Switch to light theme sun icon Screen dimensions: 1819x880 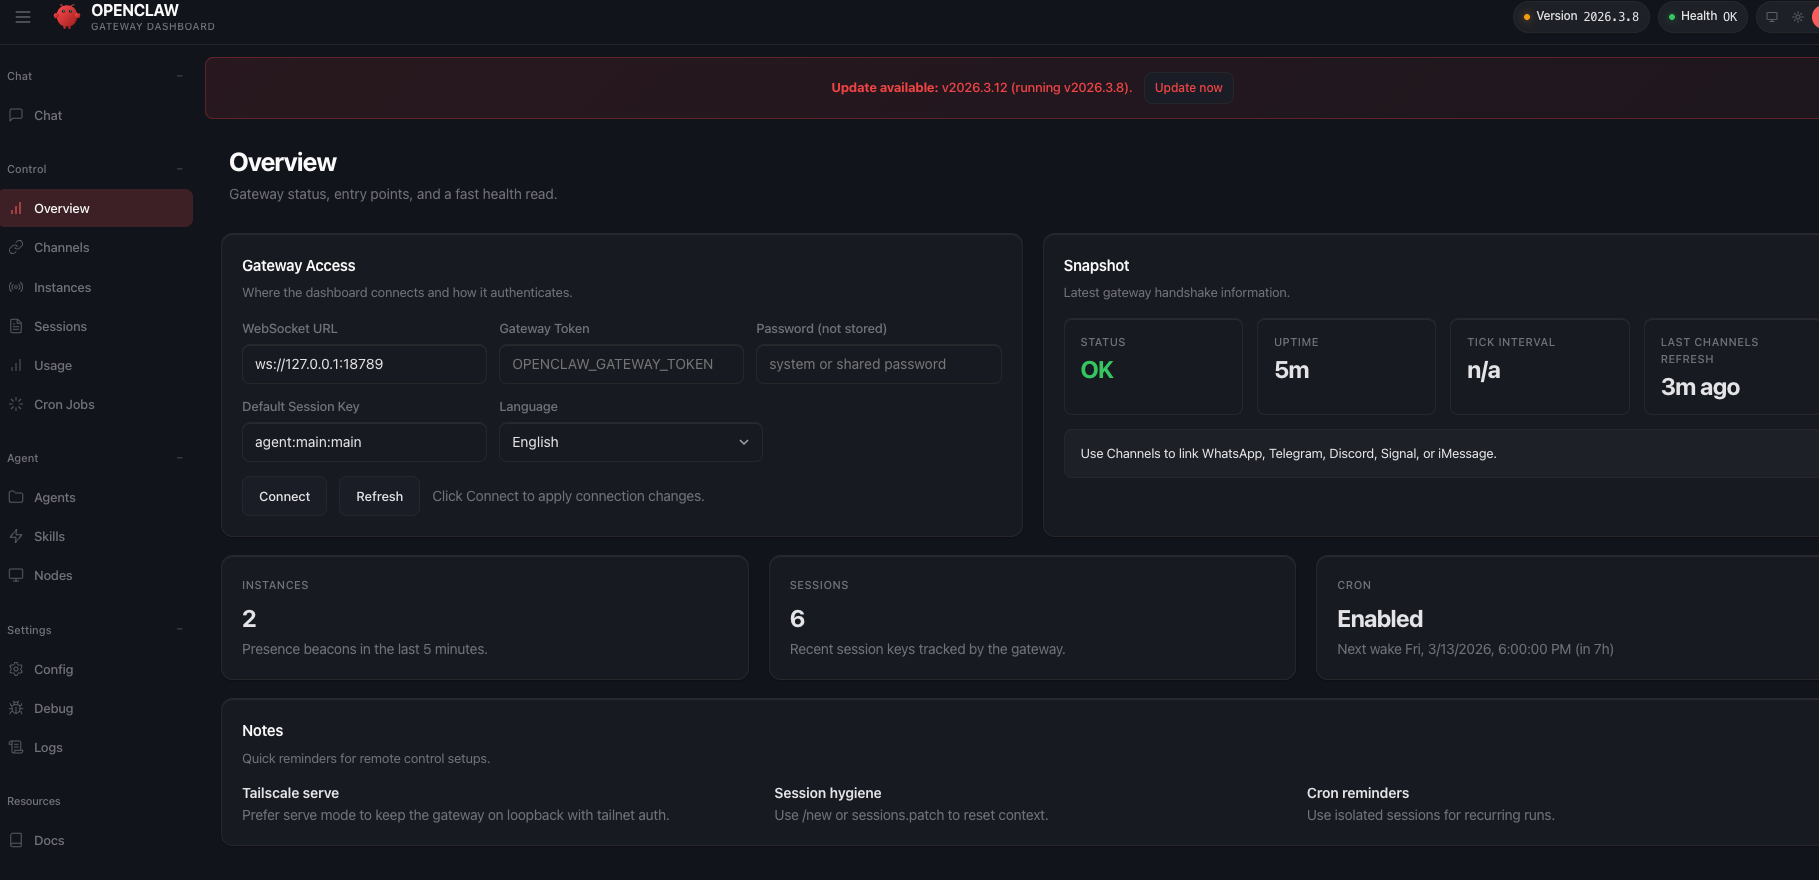1798,17
